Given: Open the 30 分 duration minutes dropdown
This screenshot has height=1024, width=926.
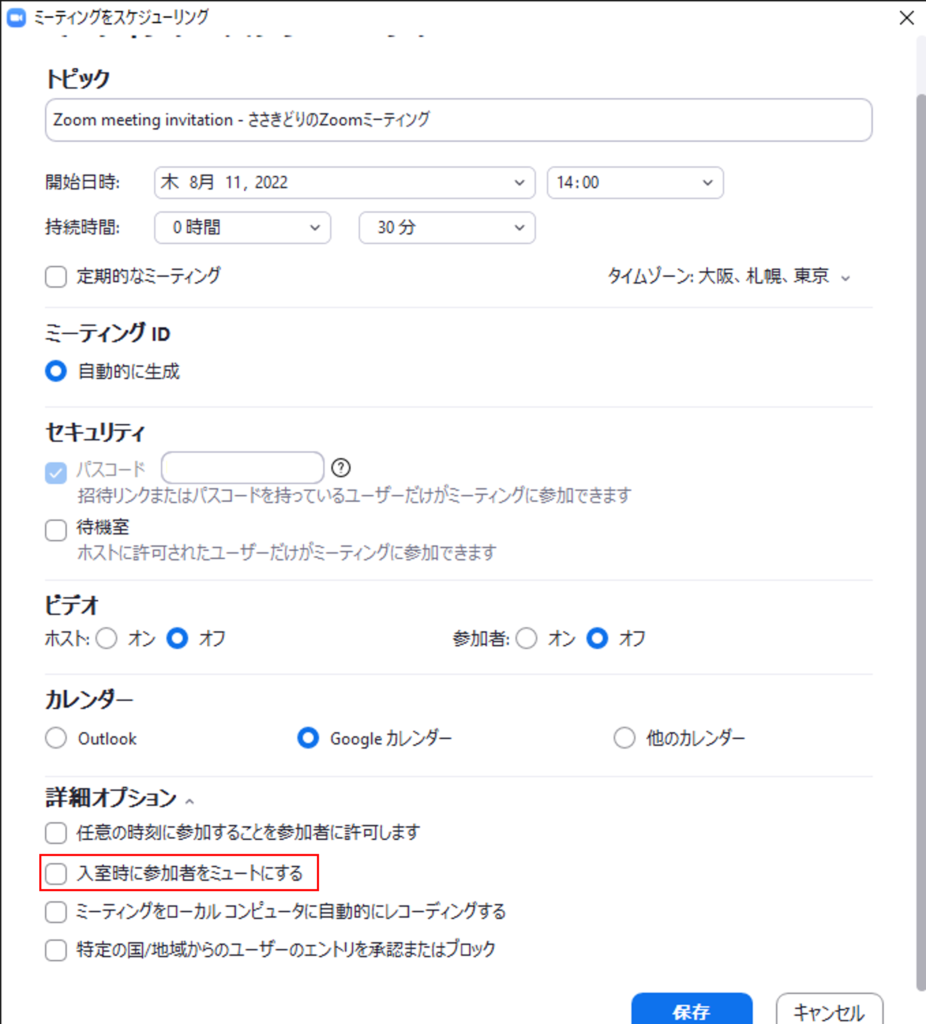Looking at the screenshot, I should [x=446, y=228].
